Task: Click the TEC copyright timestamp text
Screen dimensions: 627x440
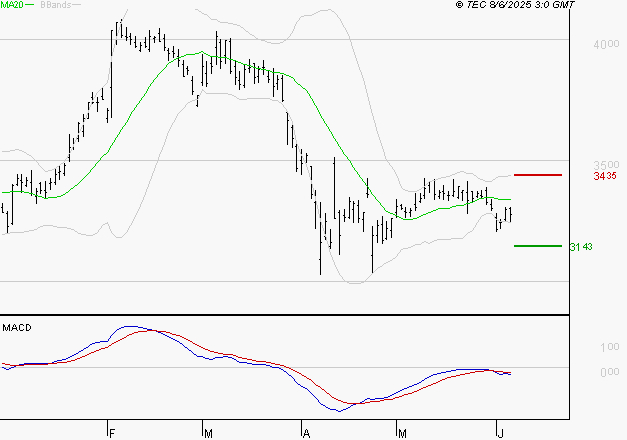Action: point(515,5)
